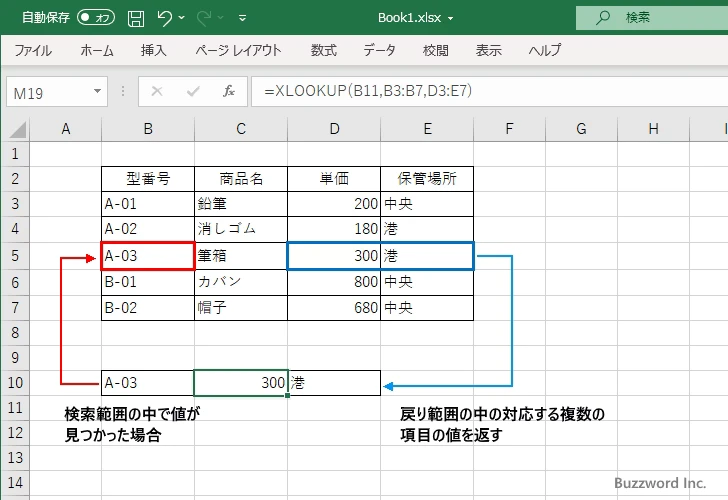The height and width of the screenshot is (500, 728).
Task: Select cell with value 180
Action: 334,229
